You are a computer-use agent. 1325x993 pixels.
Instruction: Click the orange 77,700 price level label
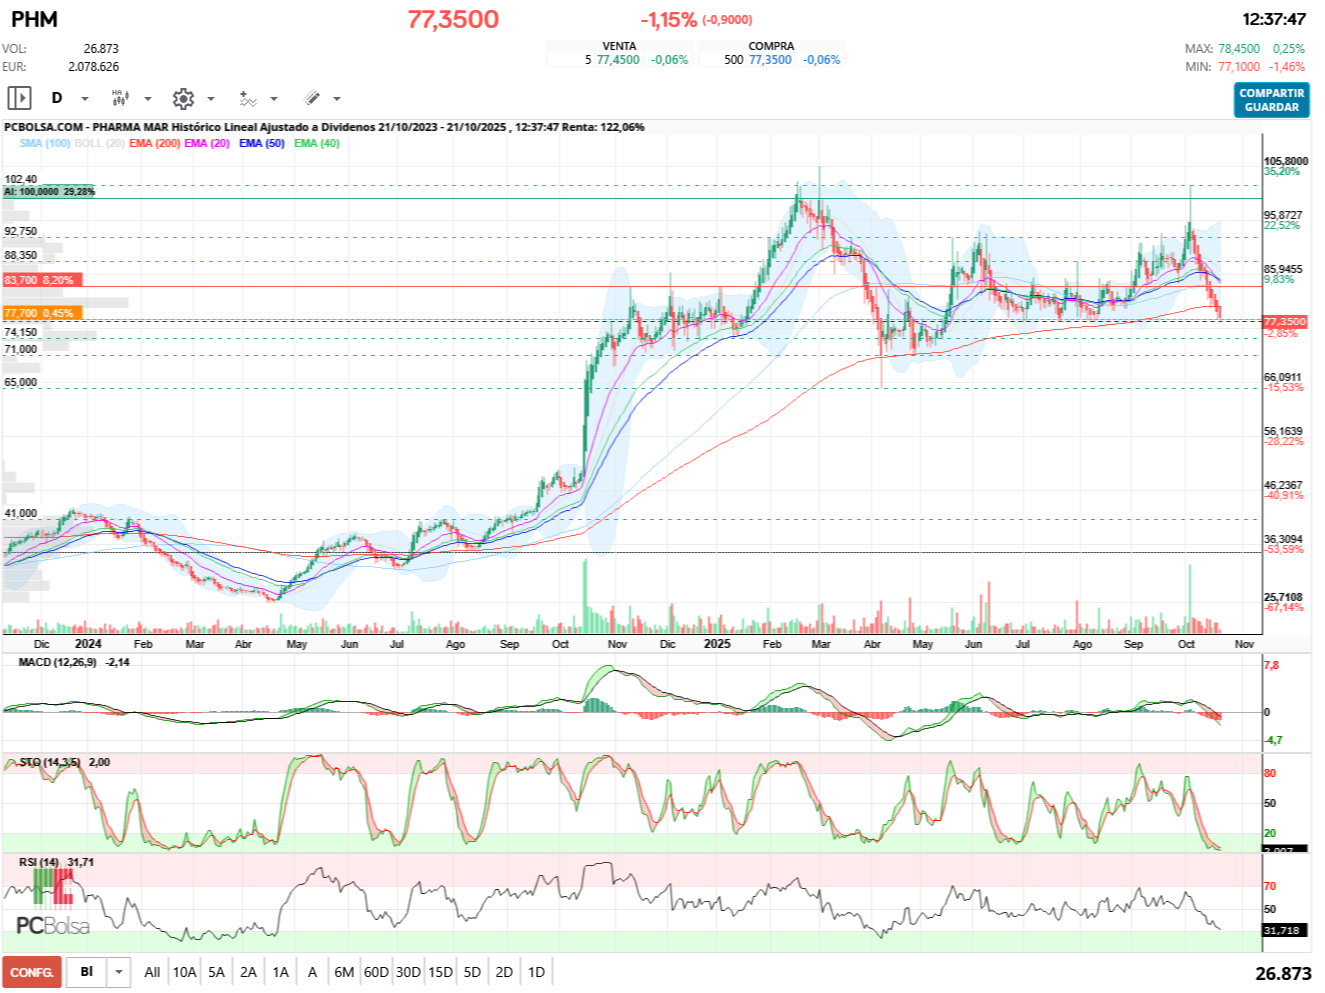tap(40, 313)
